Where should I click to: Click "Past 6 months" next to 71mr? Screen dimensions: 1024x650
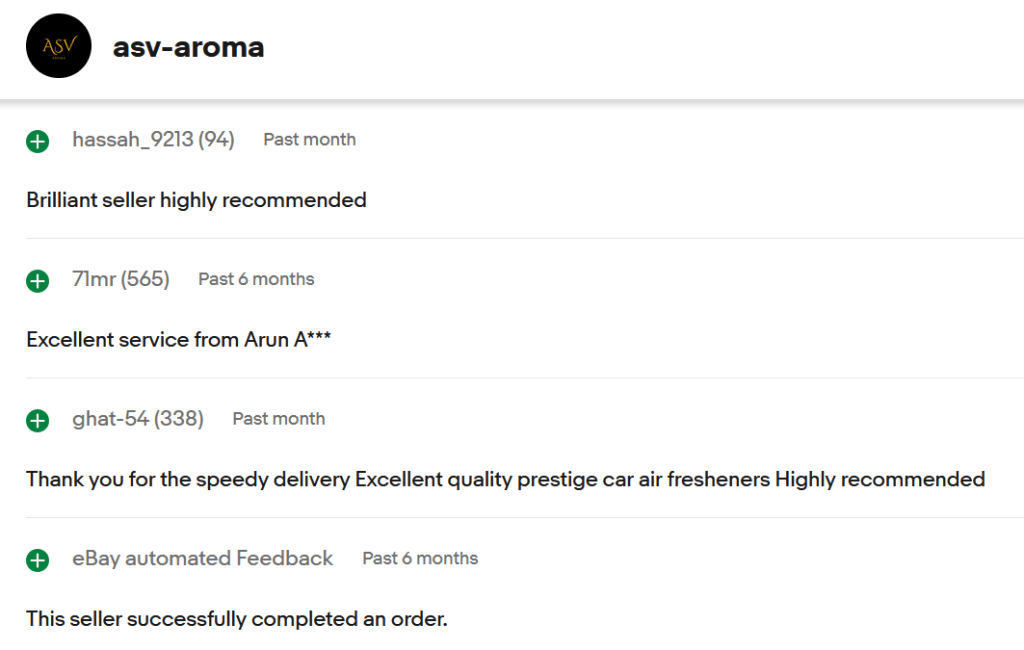click(x=256, y=280)
